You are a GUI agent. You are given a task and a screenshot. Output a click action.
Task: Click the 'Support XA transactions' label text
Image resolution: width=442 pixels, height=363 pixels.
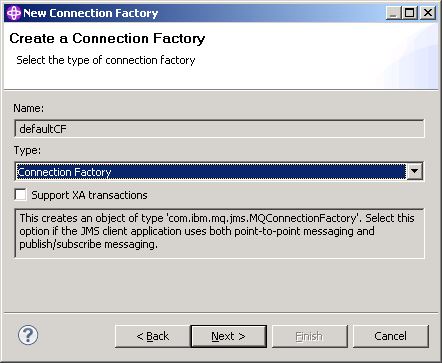point(89,195)
